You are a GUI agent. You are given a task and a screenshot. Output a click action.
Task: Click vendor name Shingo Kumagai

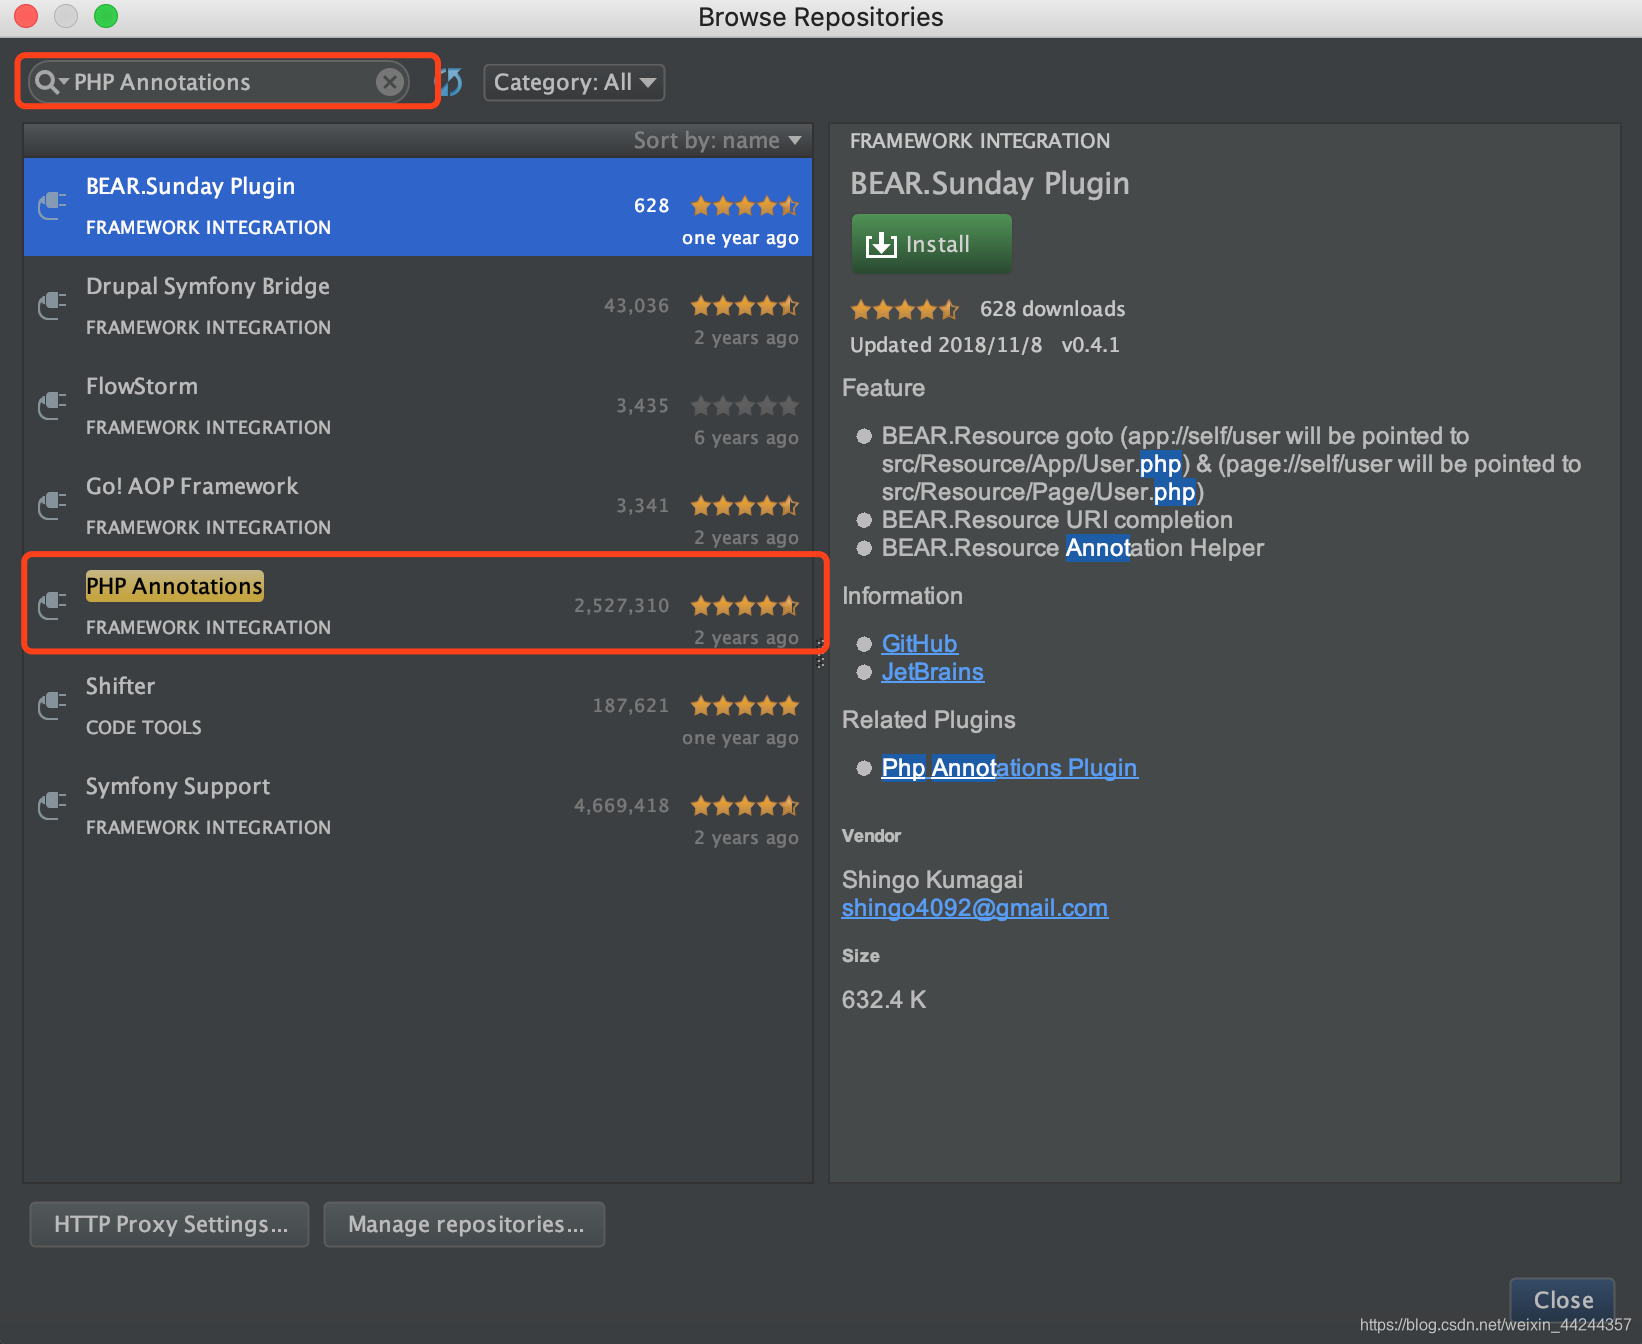click(x=932, y=880)
